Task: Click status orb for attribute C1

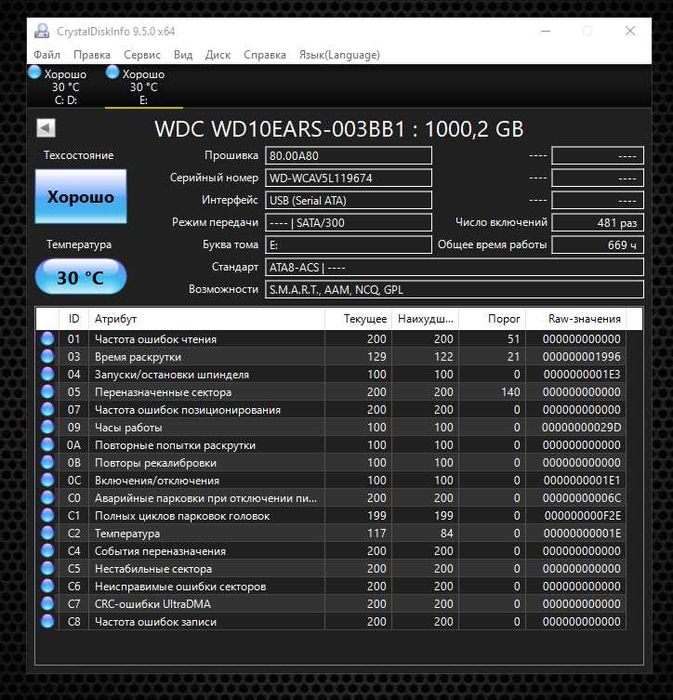Action: tap(47, 515)
